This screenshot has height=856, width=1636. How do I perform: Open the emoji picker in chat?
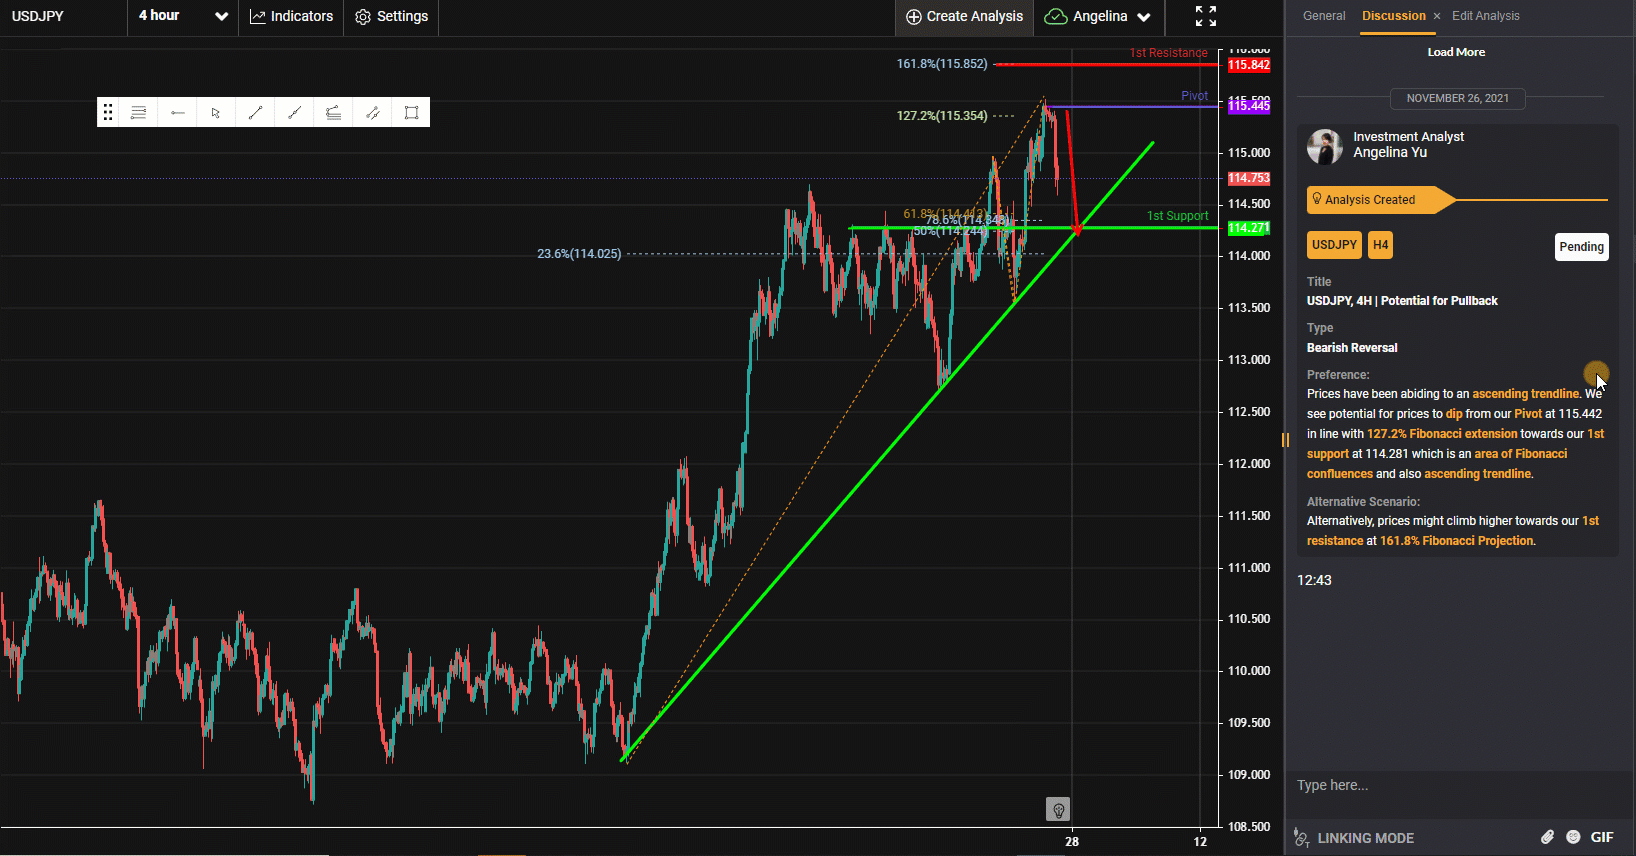coord(1573,837)
